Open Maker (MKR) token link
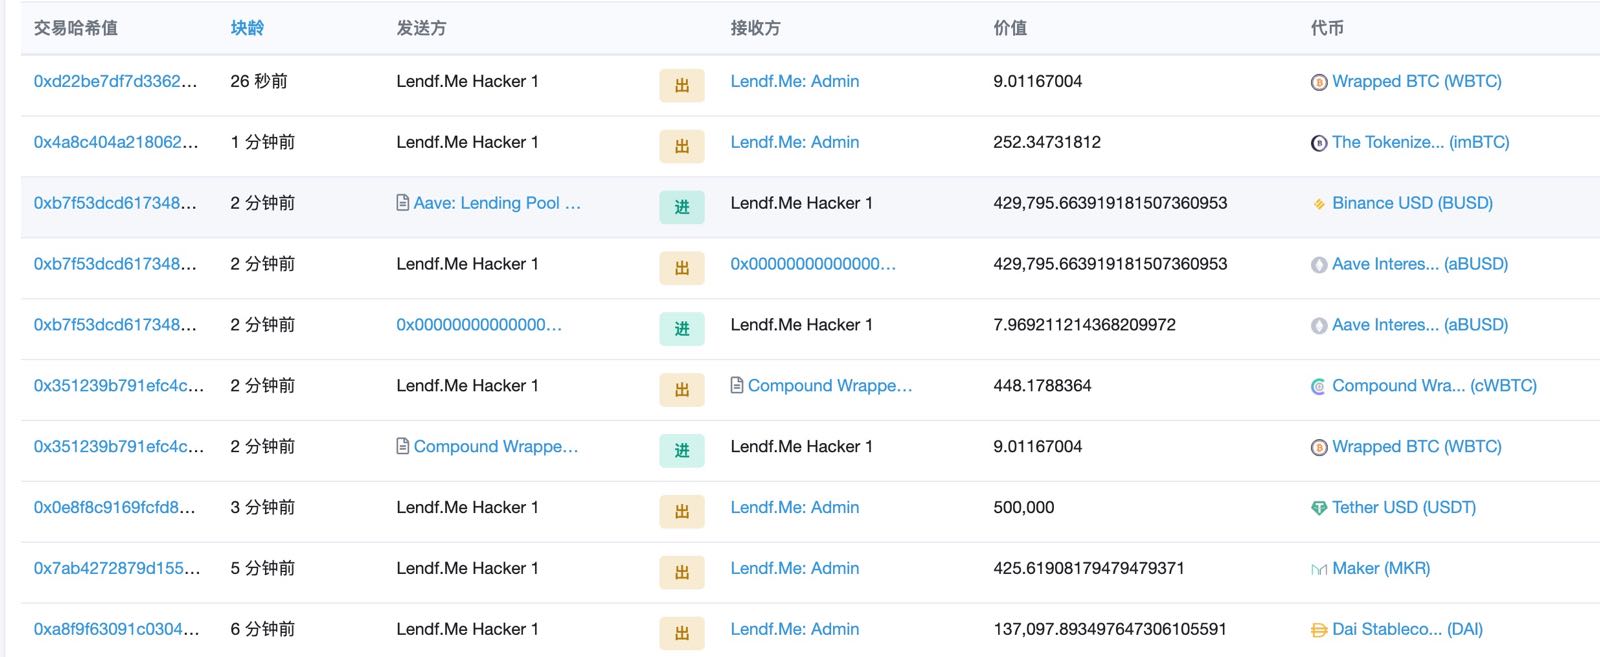Image resolution: width=1600 pixels, height=657 pixels. [x=1381, y=568]
